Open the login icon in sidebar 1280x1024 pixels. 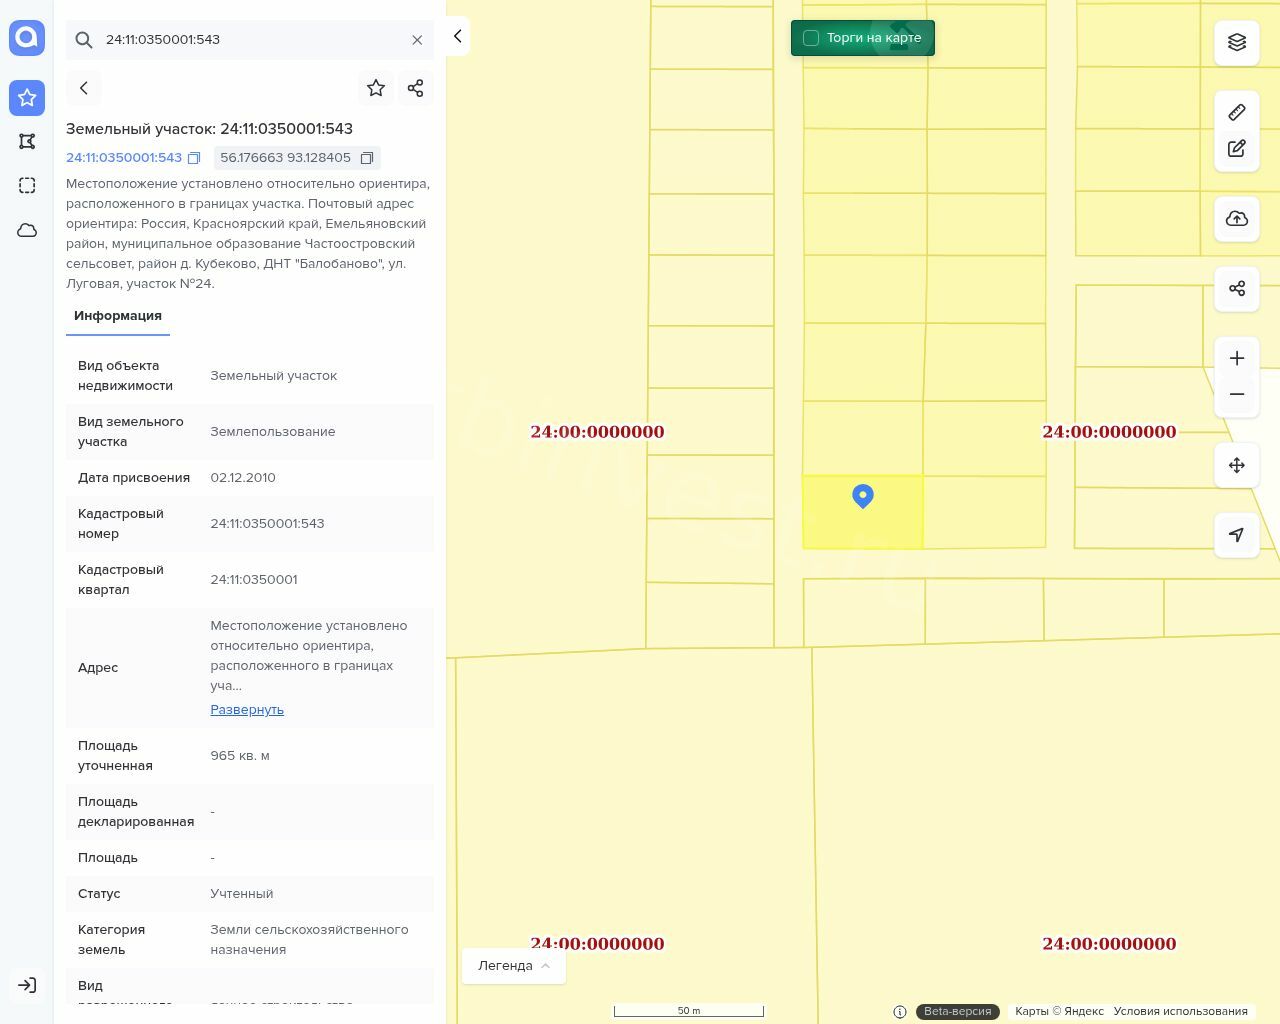(x=27, y=985)
